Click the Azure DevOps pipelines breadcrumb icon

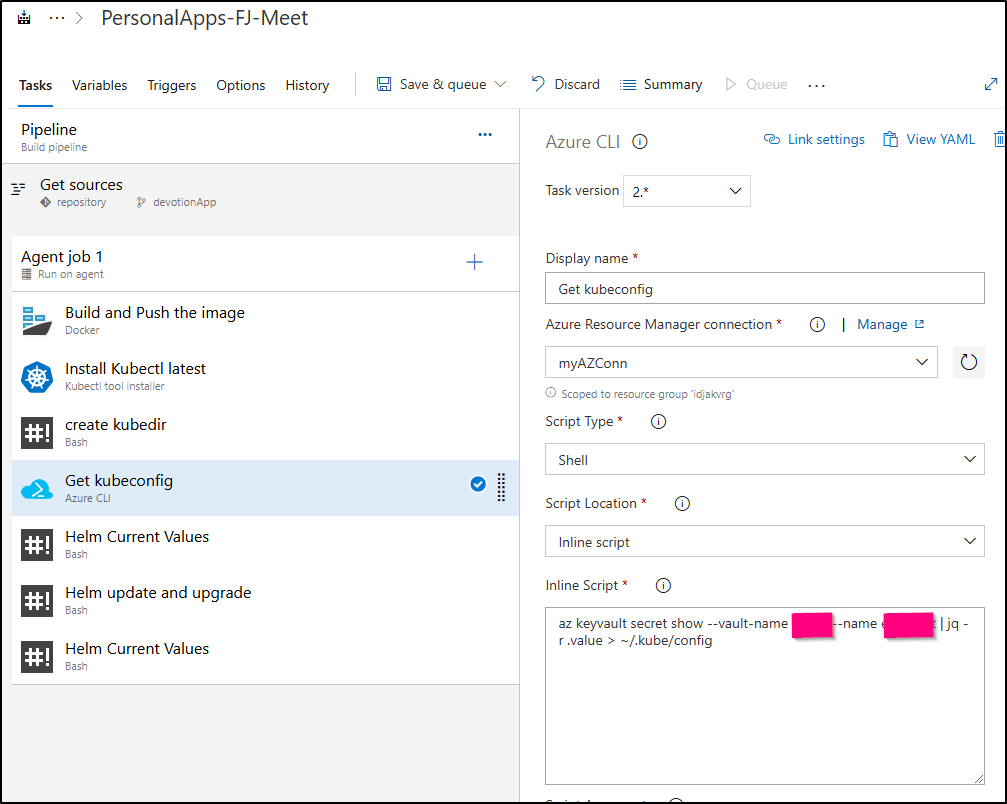pyautogui.click(x=24, y=18)
